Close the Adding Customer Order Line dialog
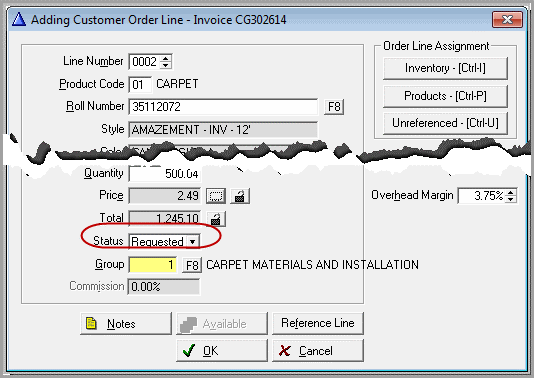 [507, 19]
